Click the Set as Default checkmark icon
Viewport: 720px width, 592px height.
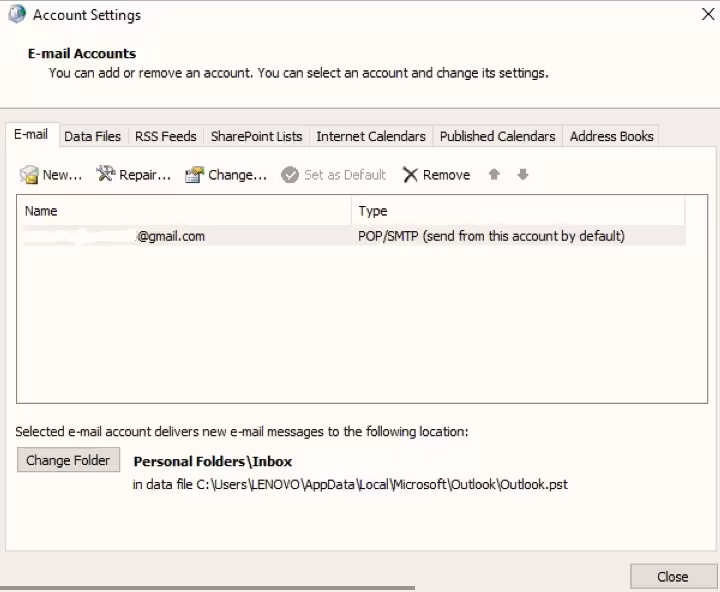pos(290,175)
